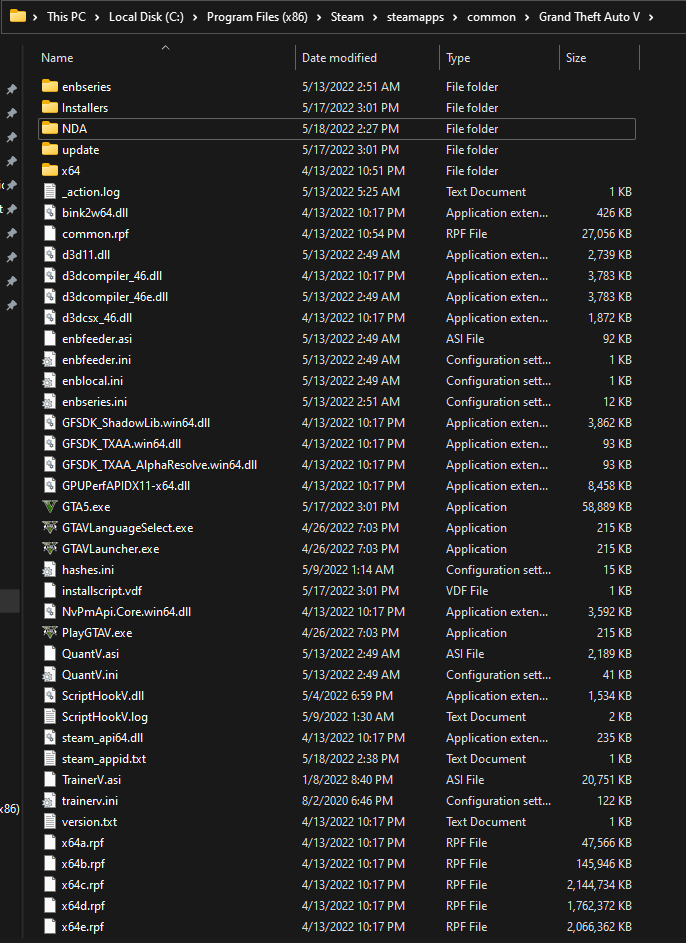The width and height of the screenshot is (686, 943).
Task: Select file GFSDK_TXAA_AlphaResolve.win64.dll
Action: coord(337,465)
